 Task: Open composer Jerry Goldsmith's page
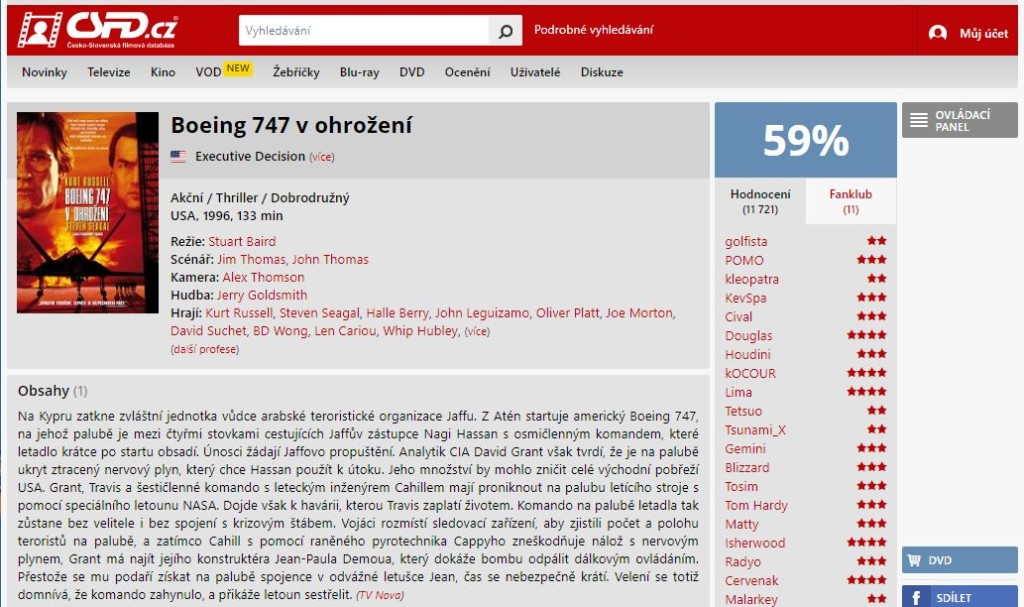262,295
